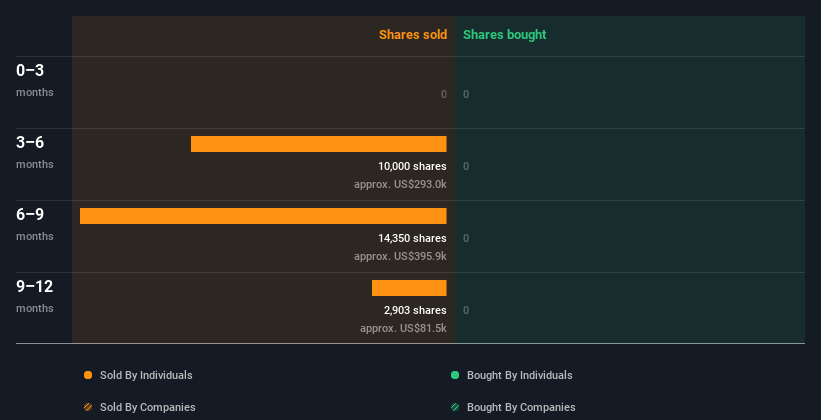Screen dimensions: 821x420
Task: Click the striped Sold By Companies legend icon
Action: click(x=88, y=407)
